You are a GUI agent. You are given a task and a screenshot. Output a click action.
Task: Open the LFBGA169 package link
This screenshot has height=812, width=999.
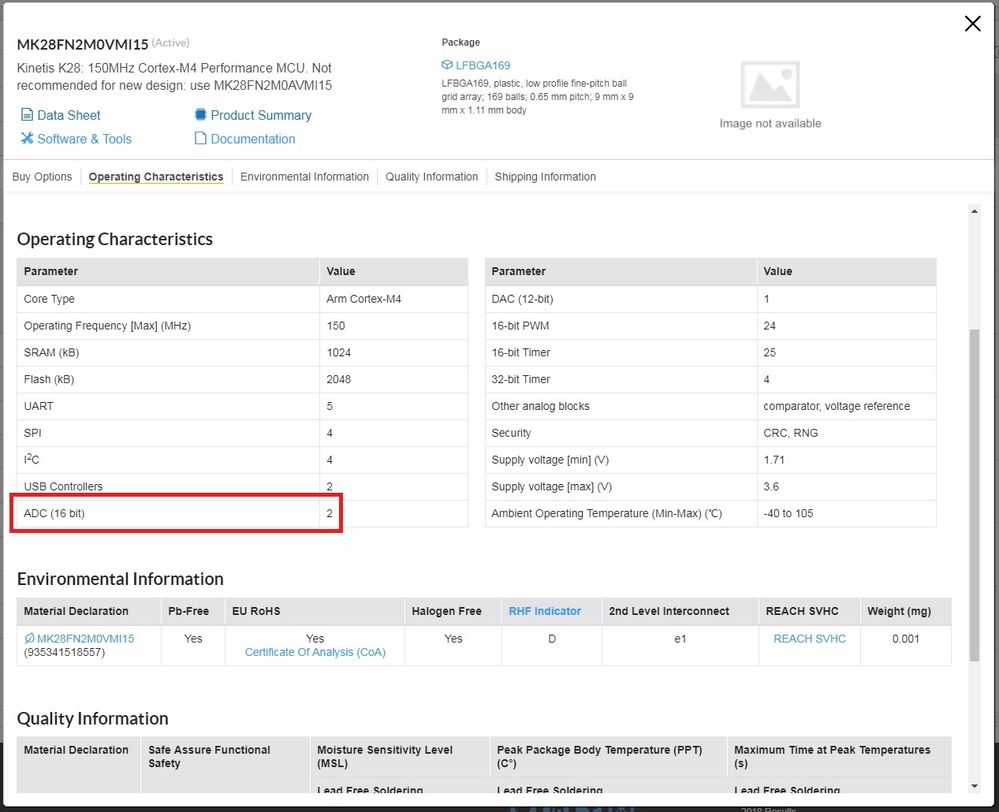tap(483, 65)
